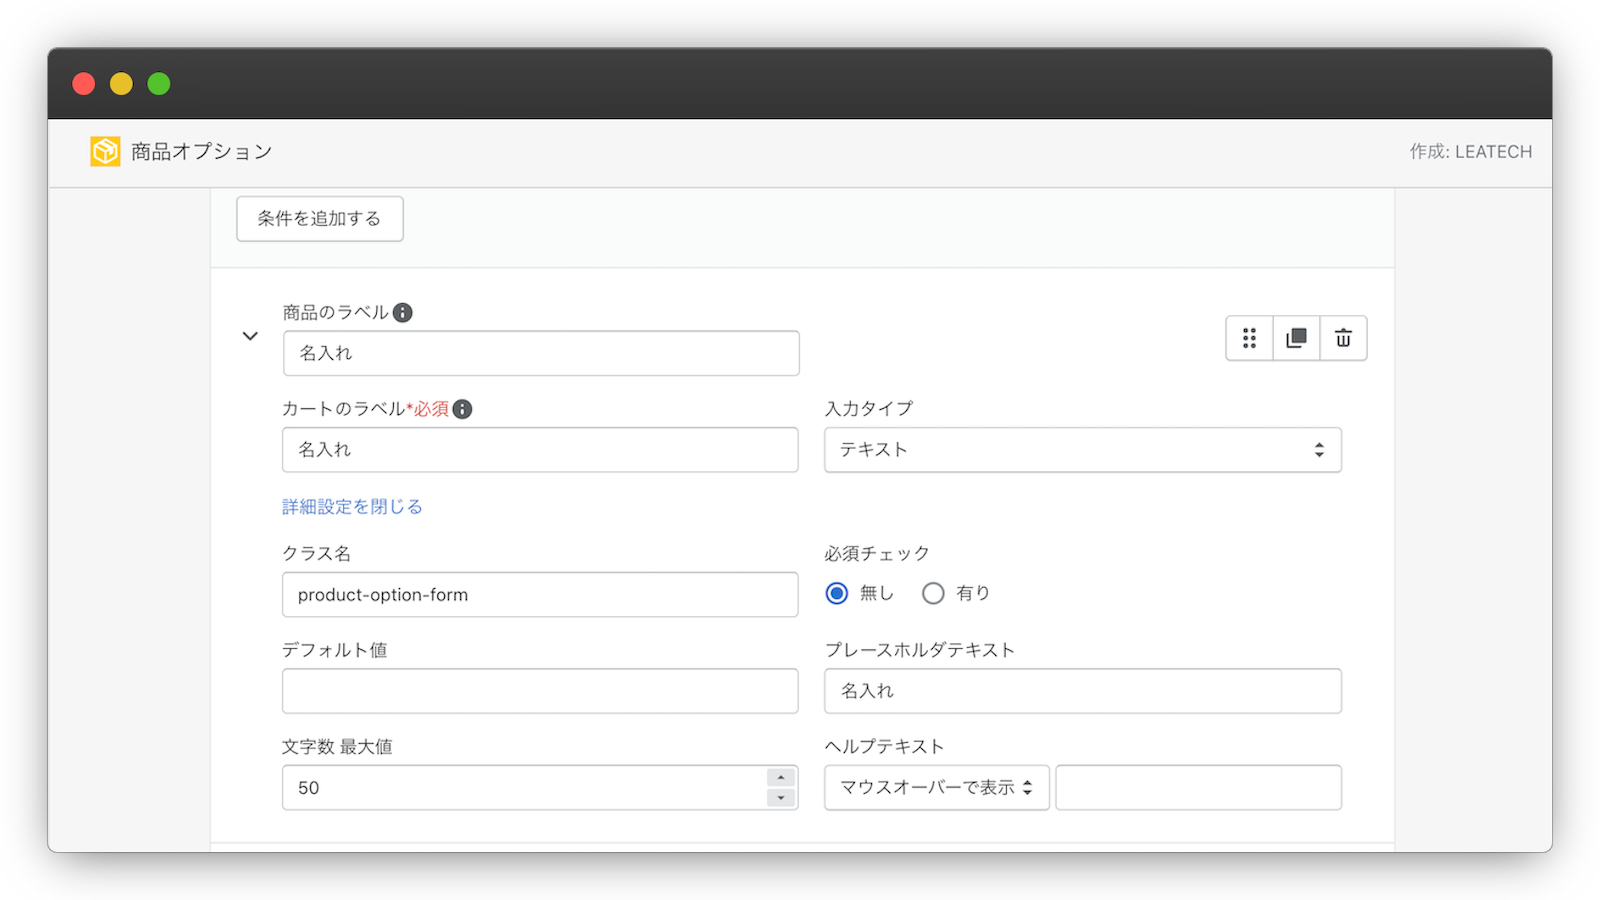Click the 商品オプション app logo icon
Screen dimensions: 1600x900
pyautogui.click(x=105, y=151)
